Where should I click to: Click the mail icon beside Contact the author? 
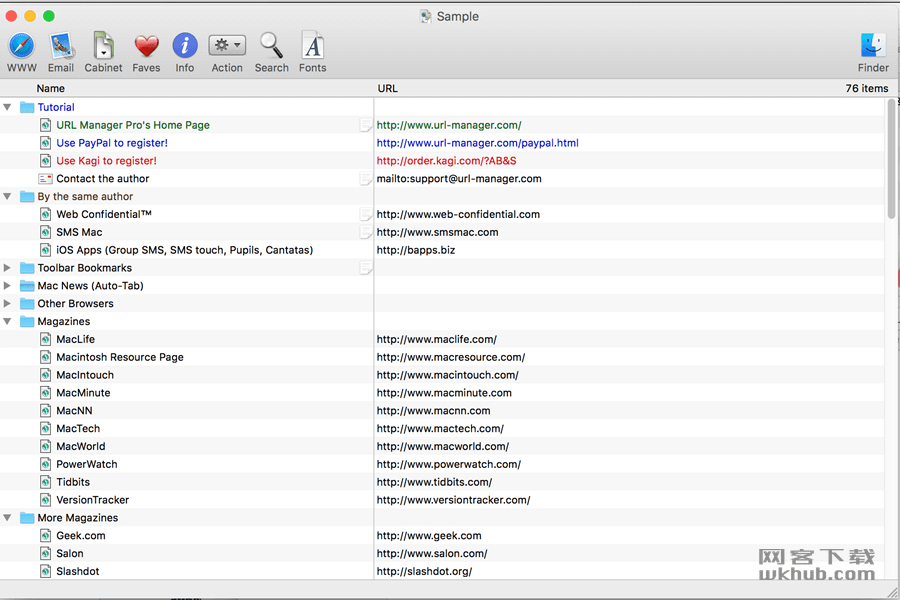tap(45, 179)
